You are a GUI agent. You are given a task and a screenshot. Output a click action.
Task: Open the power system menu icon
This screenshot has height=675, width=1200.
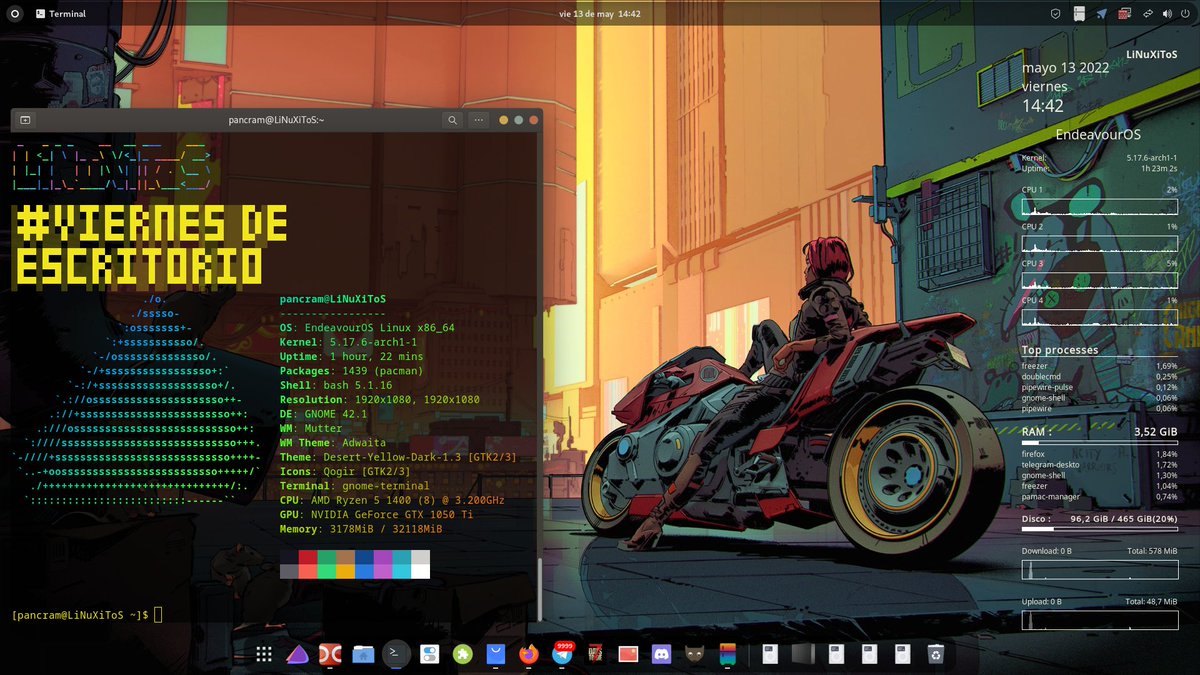tap(1184, 14)
